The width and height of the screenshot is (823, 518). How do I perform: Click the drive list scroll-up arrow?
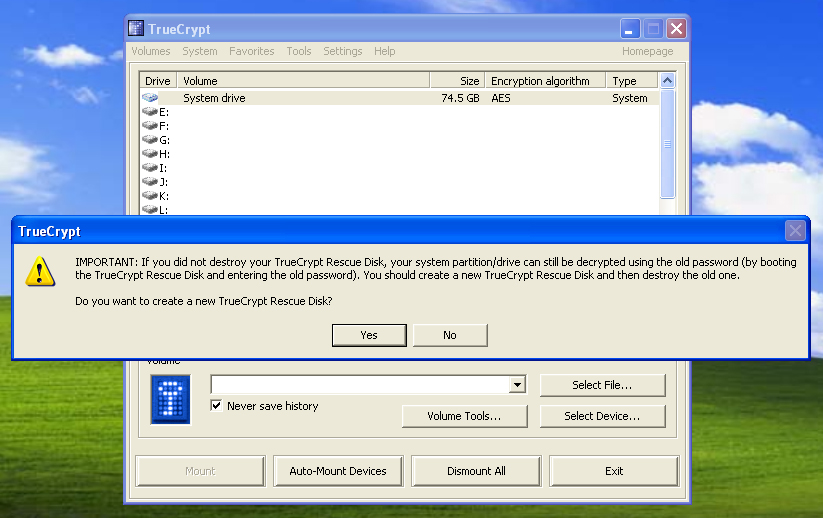667,80
